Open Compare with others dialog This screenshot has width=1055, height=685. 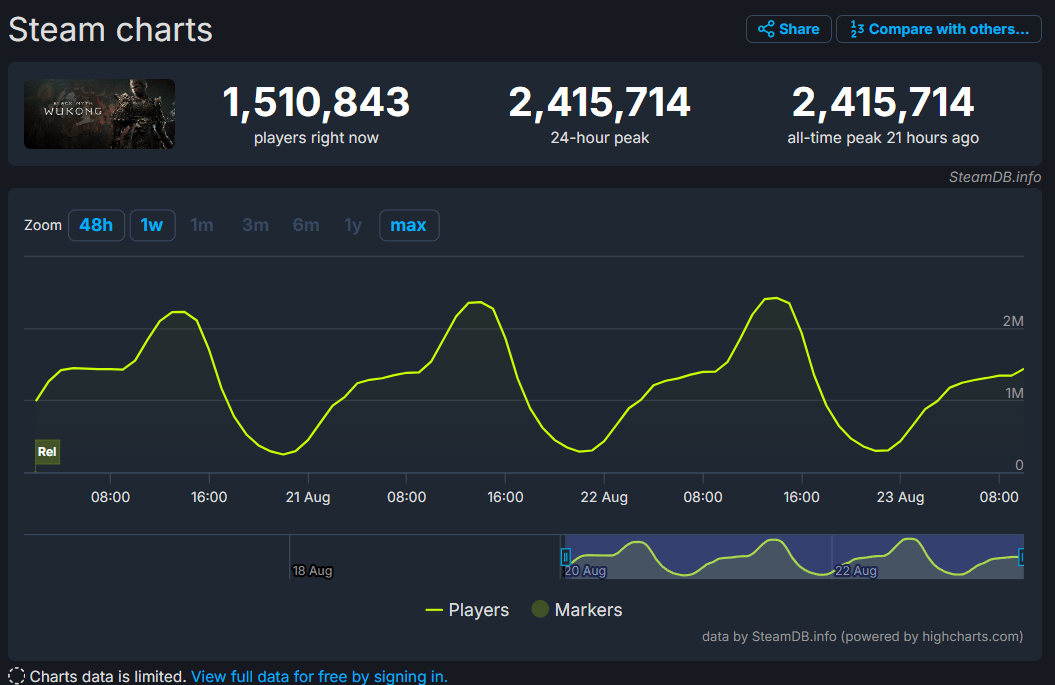click(939, 29)
